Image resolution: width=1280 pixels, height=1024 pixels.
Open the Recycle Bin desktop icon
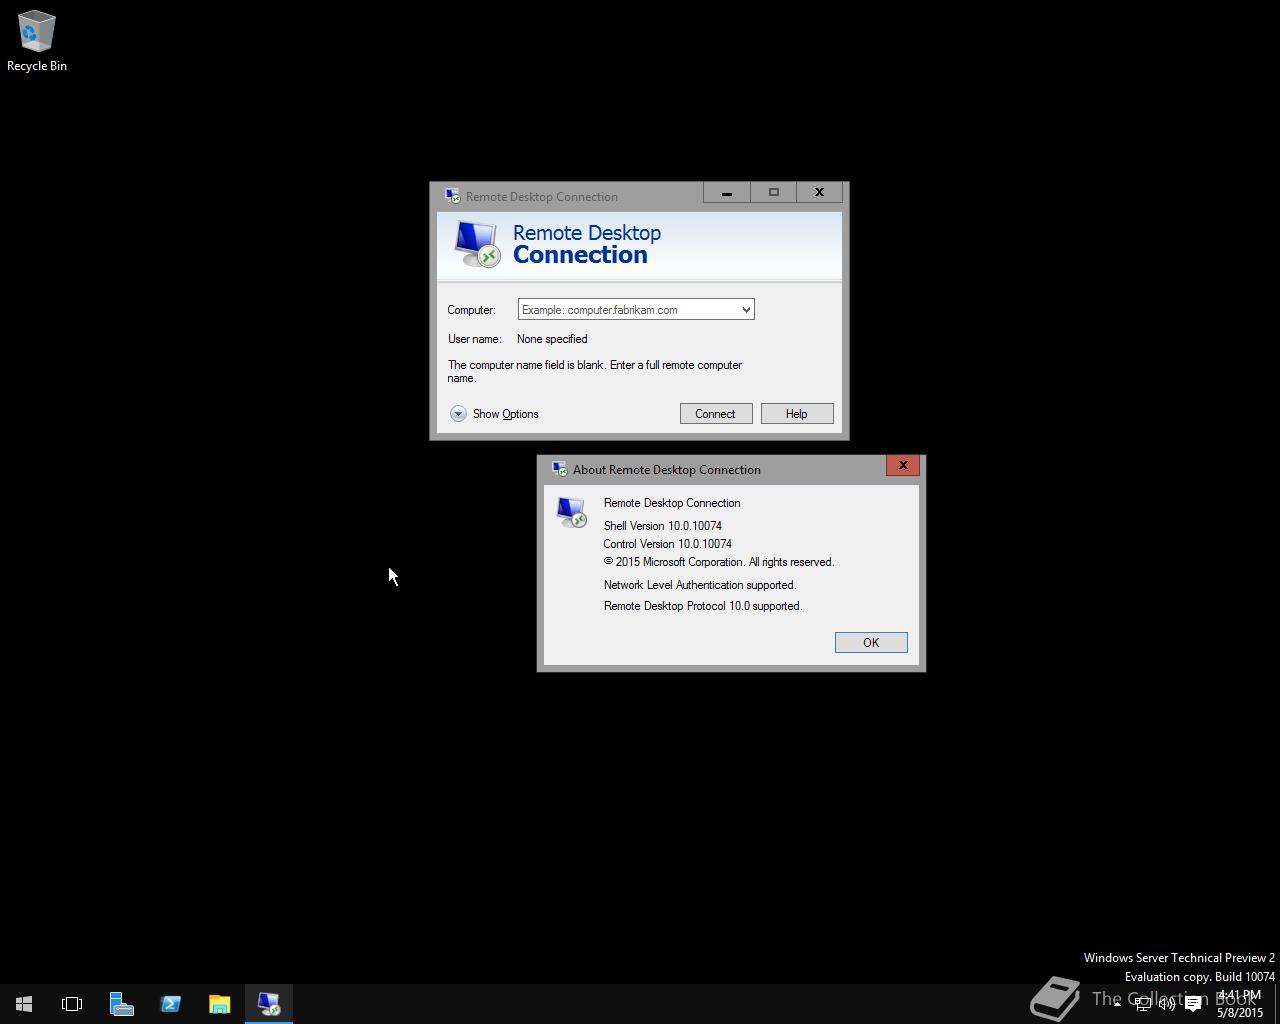pyautogui.click(x=36, y=41)
